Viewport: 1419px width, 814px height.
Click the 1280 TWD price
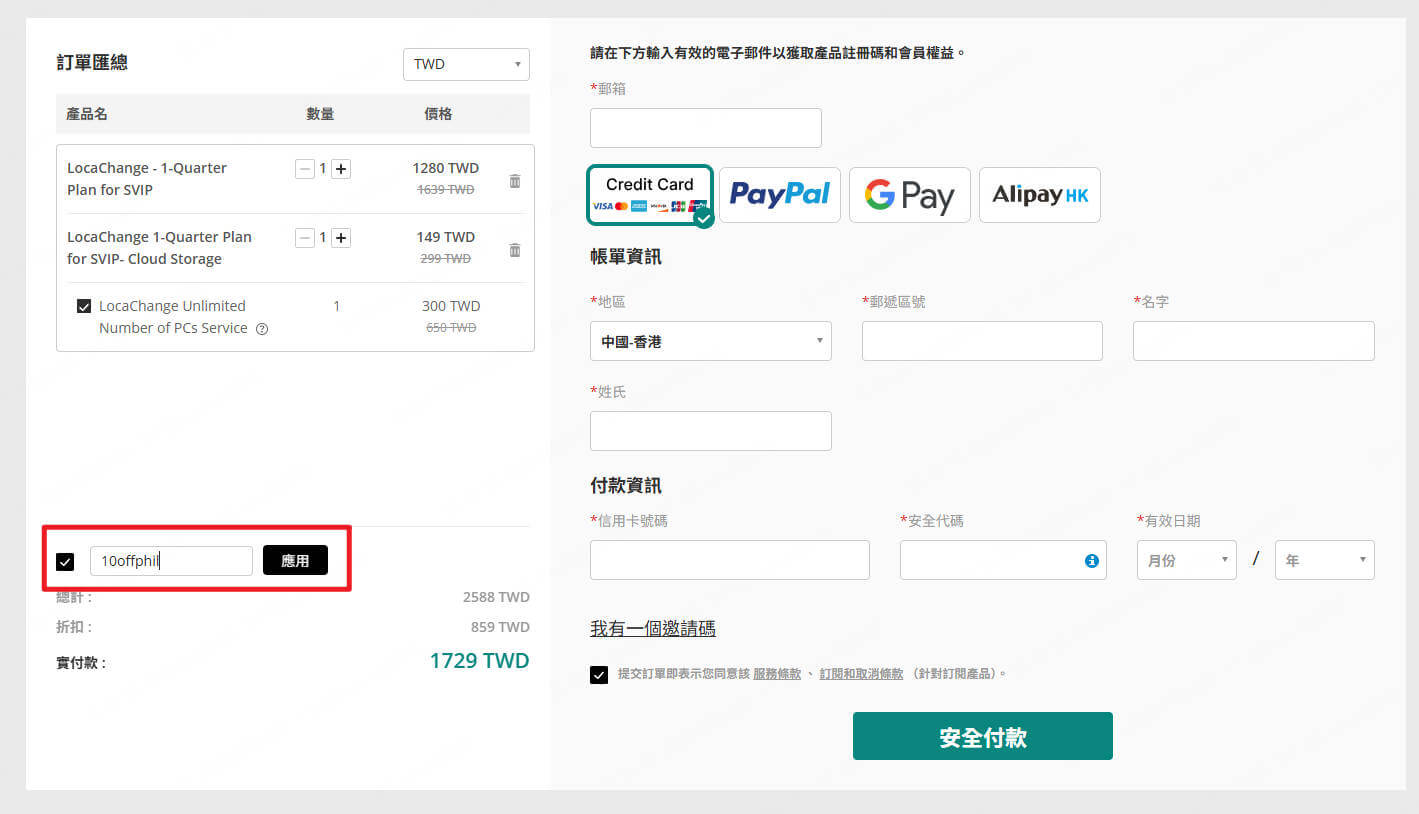click(x=446, y=168)
